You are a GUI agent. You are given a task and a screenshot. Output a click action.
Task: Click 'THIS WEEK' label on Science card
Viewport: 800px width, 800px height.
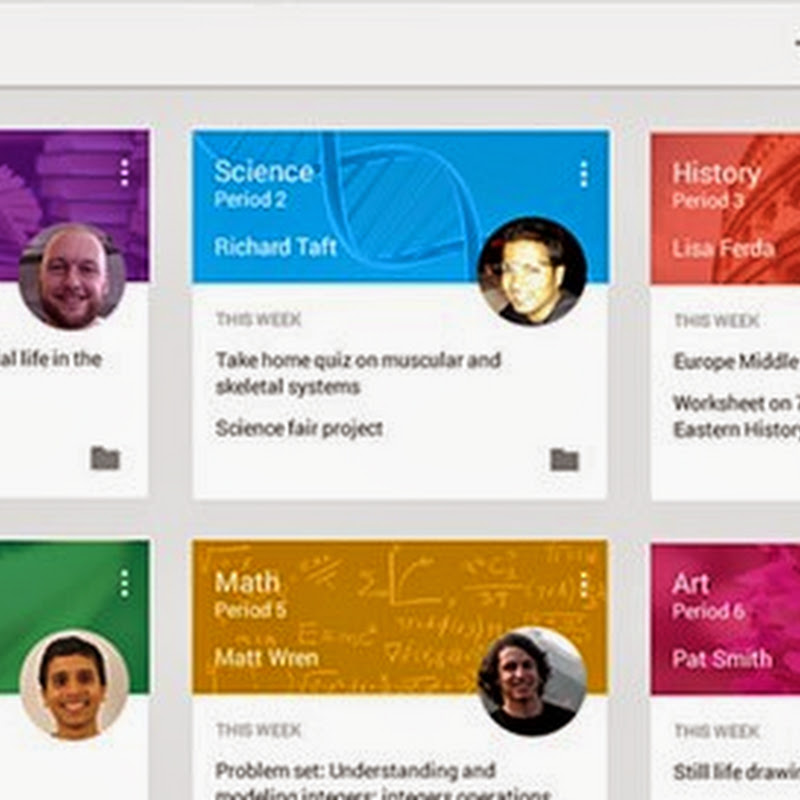[x=259, y=319]
